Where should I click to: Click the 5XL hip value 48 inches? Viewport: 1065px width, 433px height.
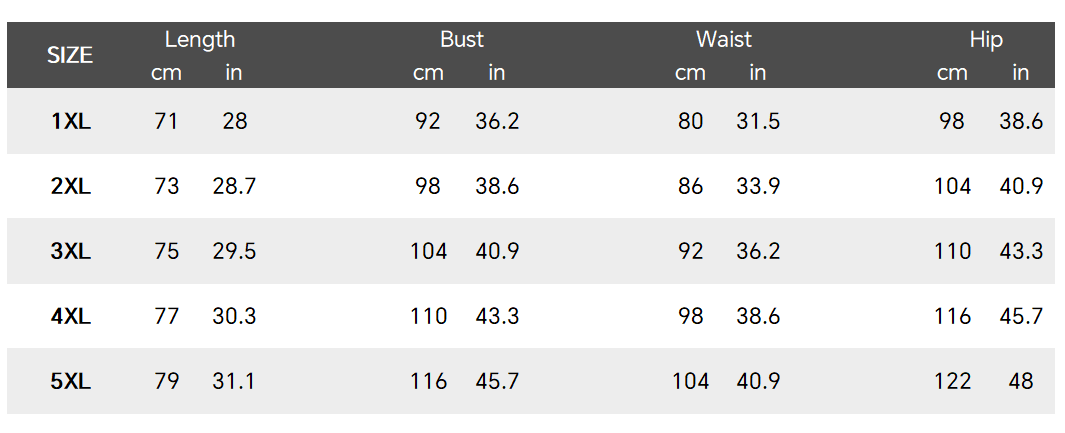tap(1021, 381)
